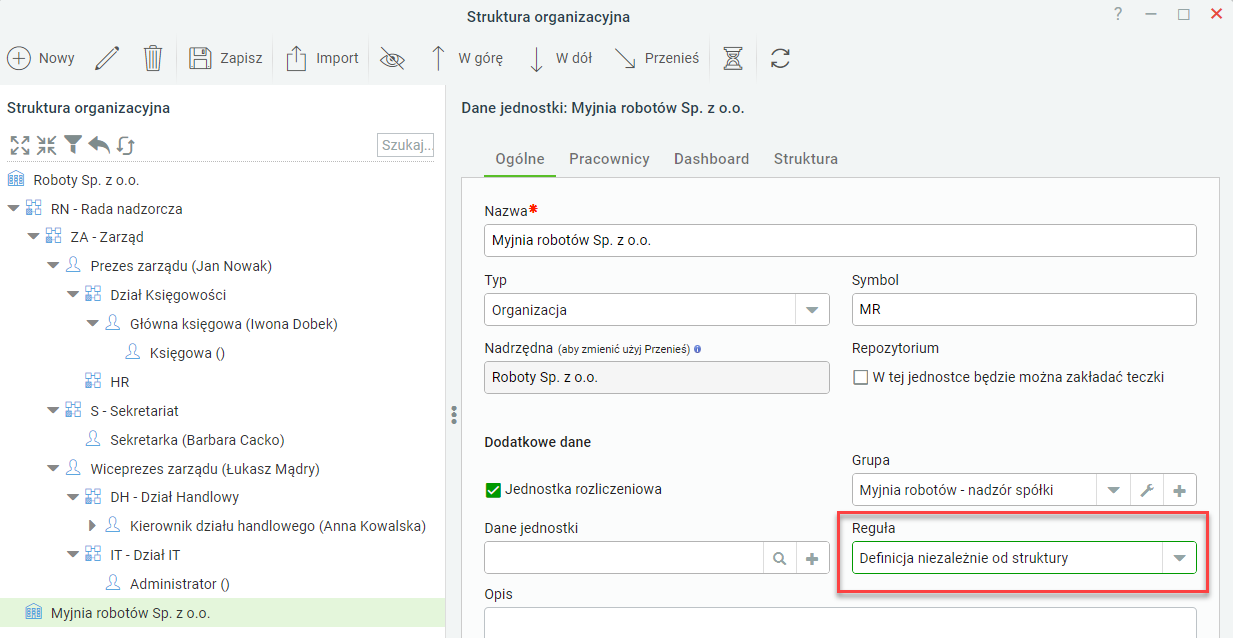This screenshot has width=1233, height=638.
Task: Click the Przenieś button label
Action: (x=672, y=58)
